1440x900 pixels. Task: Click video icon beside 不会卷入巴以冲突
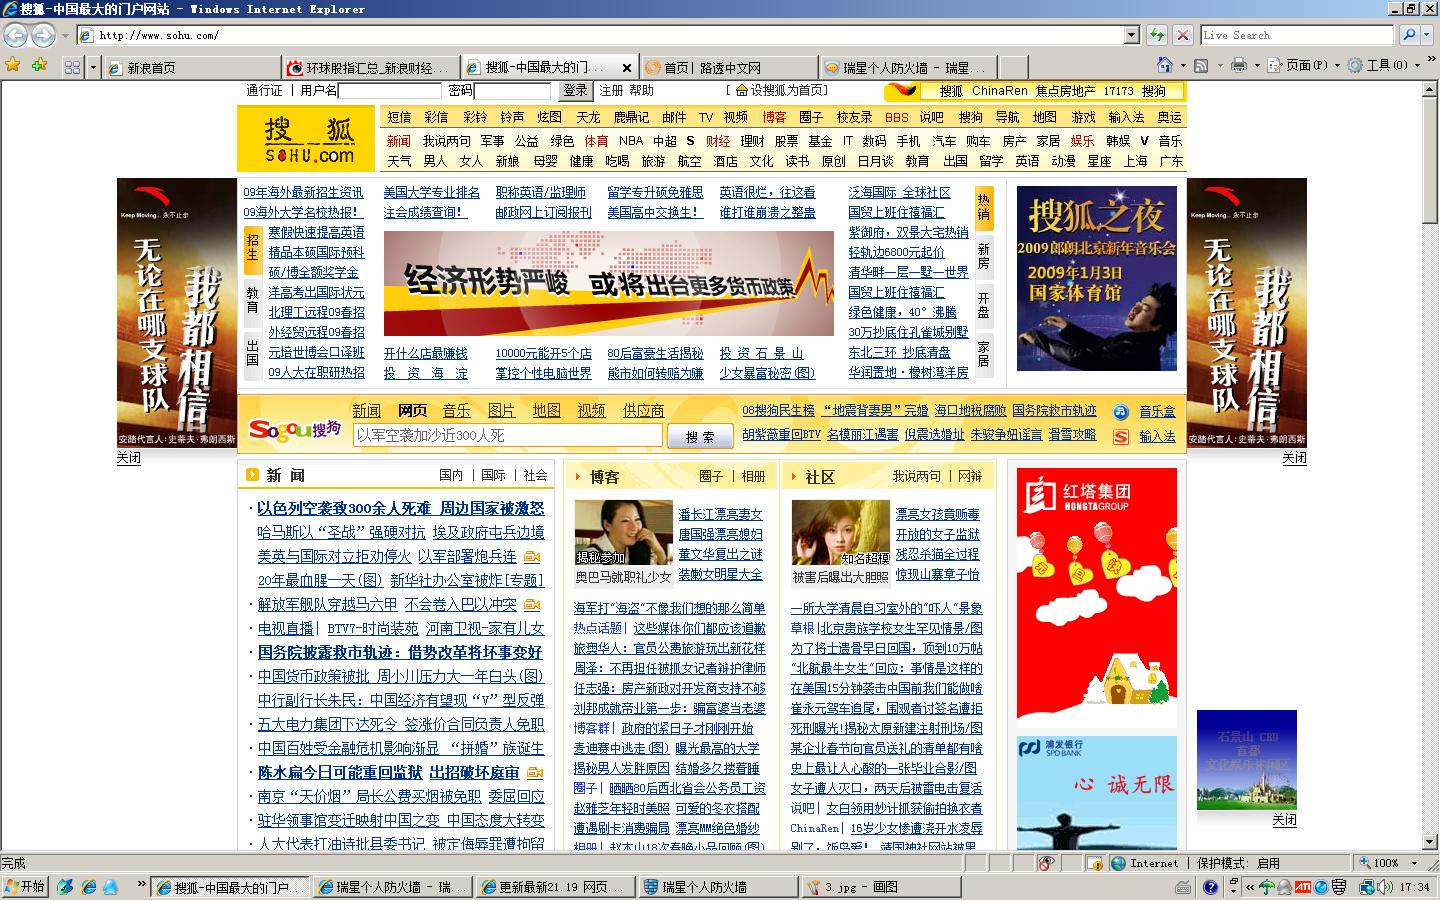point(532,605)
